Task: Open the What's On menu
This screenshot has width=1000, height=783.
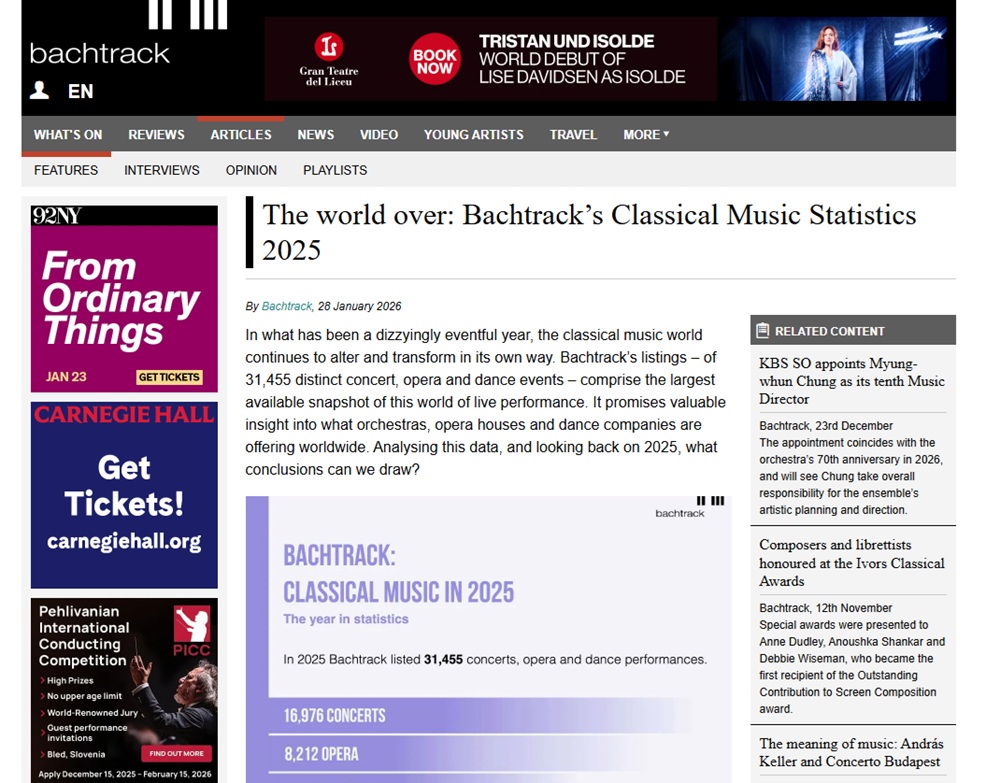Action: coord(68,135)
